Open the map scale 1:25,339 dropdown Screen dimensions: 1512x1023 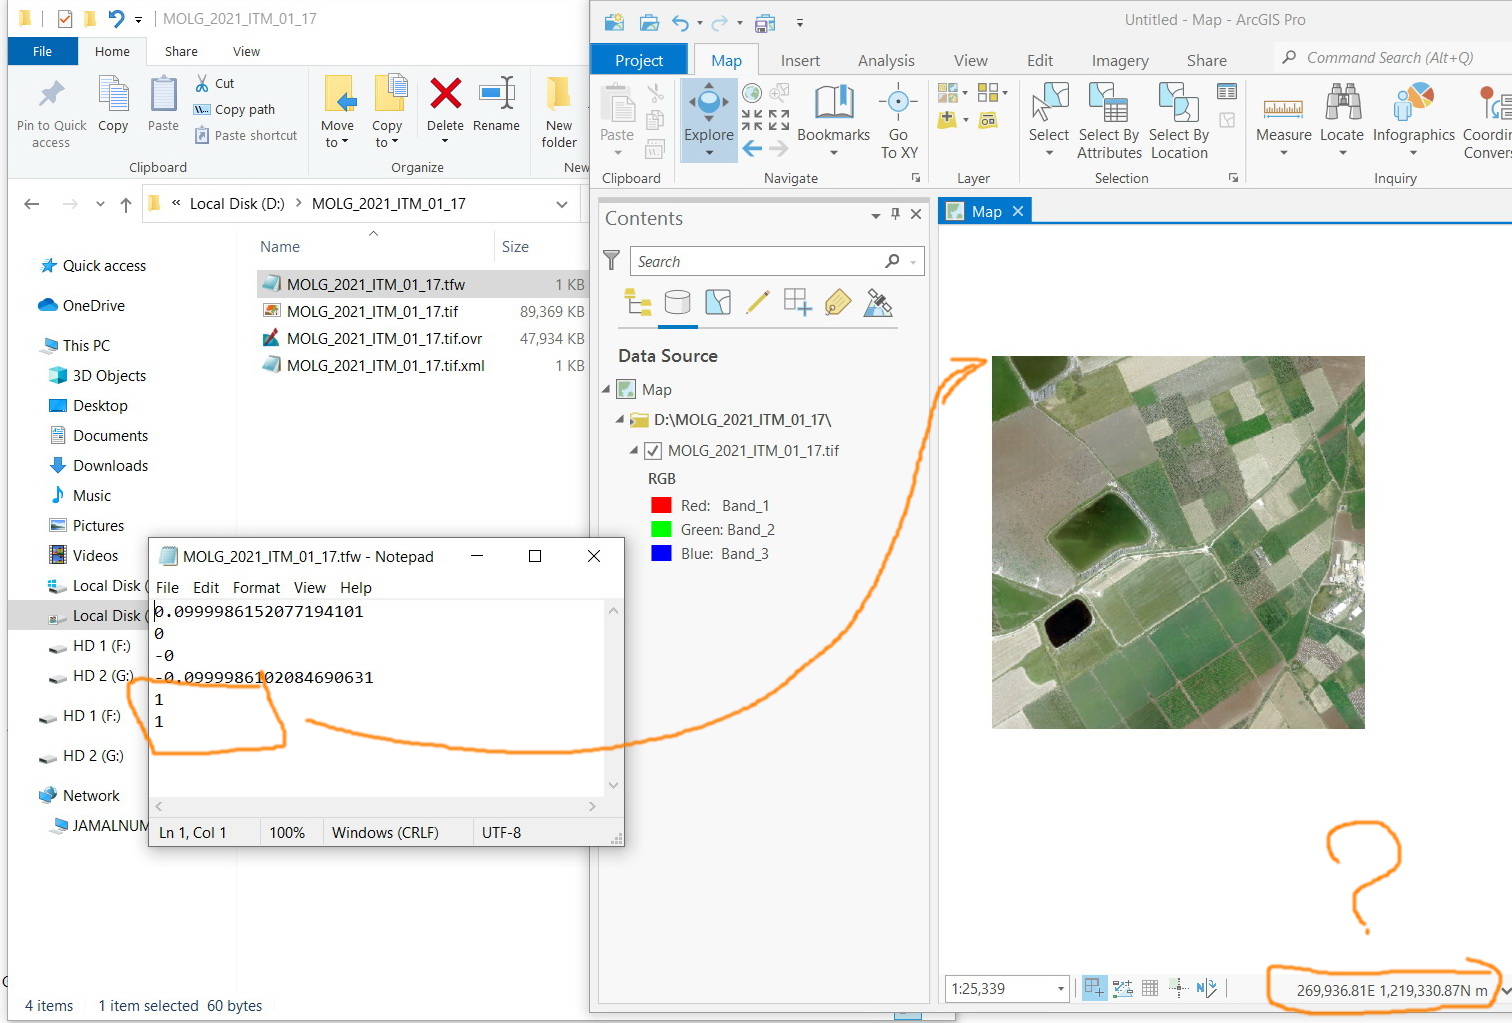(1061, 989)
